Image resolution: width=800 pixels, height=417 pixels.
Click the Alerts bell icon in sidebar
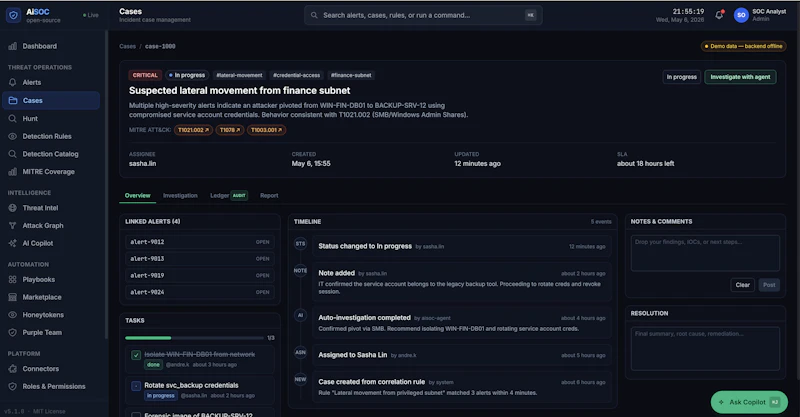(13, 82)
